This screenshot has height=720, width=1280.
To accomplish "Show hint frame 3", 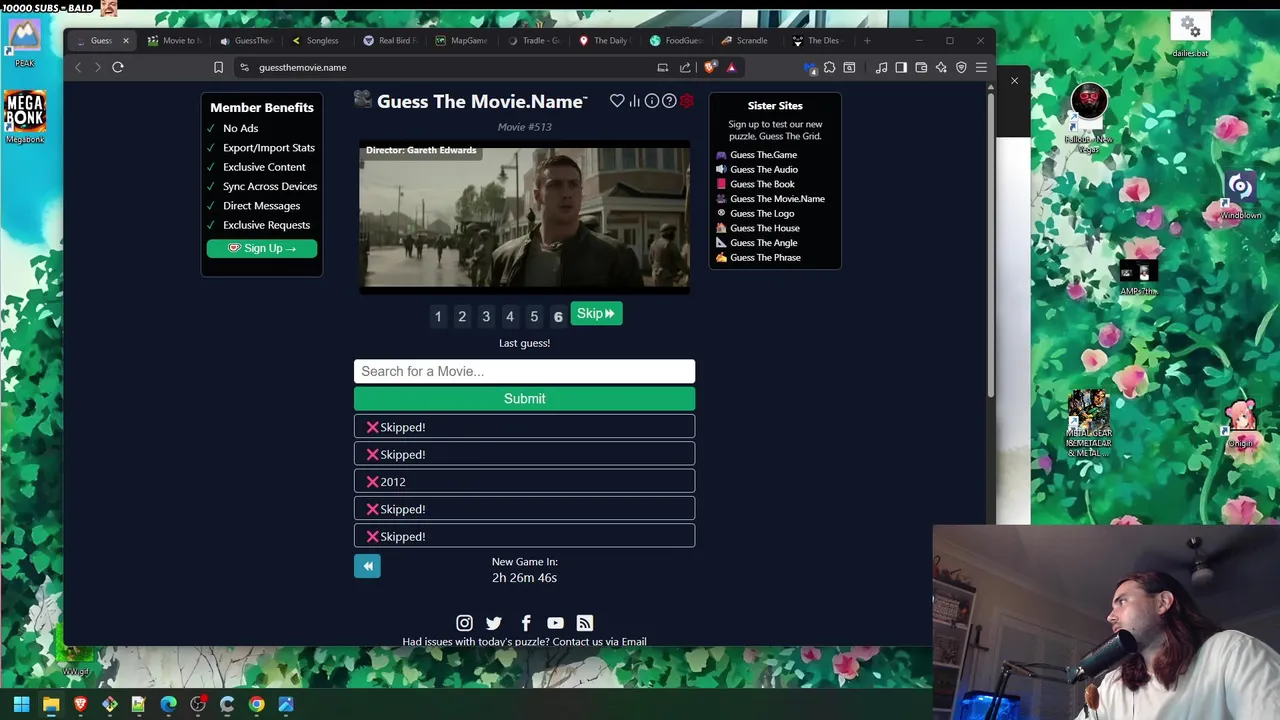I will (x=486, y=317).
